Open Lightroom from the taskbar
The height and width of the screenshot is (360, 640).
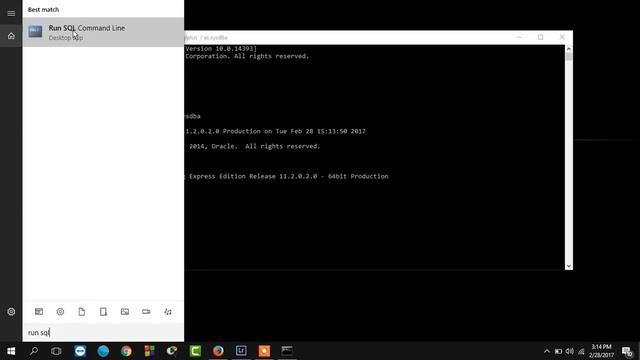[241, 351]
